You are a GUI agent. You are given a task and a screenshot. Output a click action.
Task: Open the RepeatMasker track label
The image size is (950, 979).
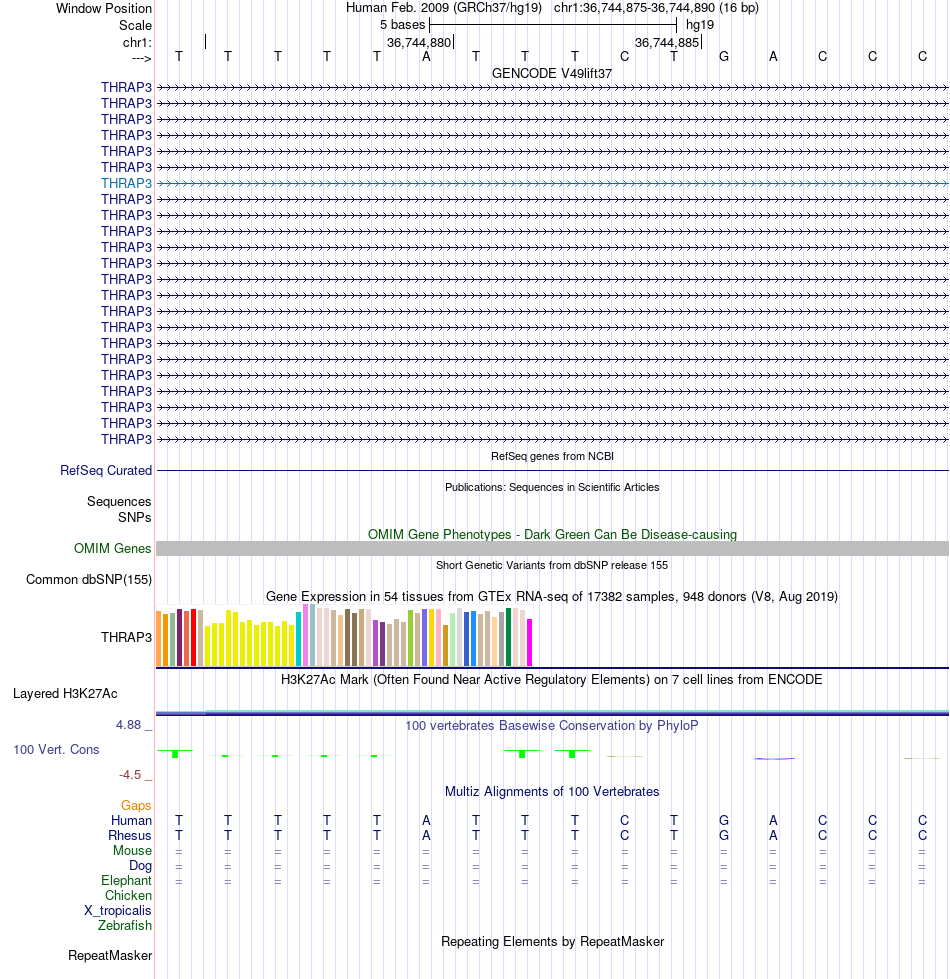[x=110, y=955]
